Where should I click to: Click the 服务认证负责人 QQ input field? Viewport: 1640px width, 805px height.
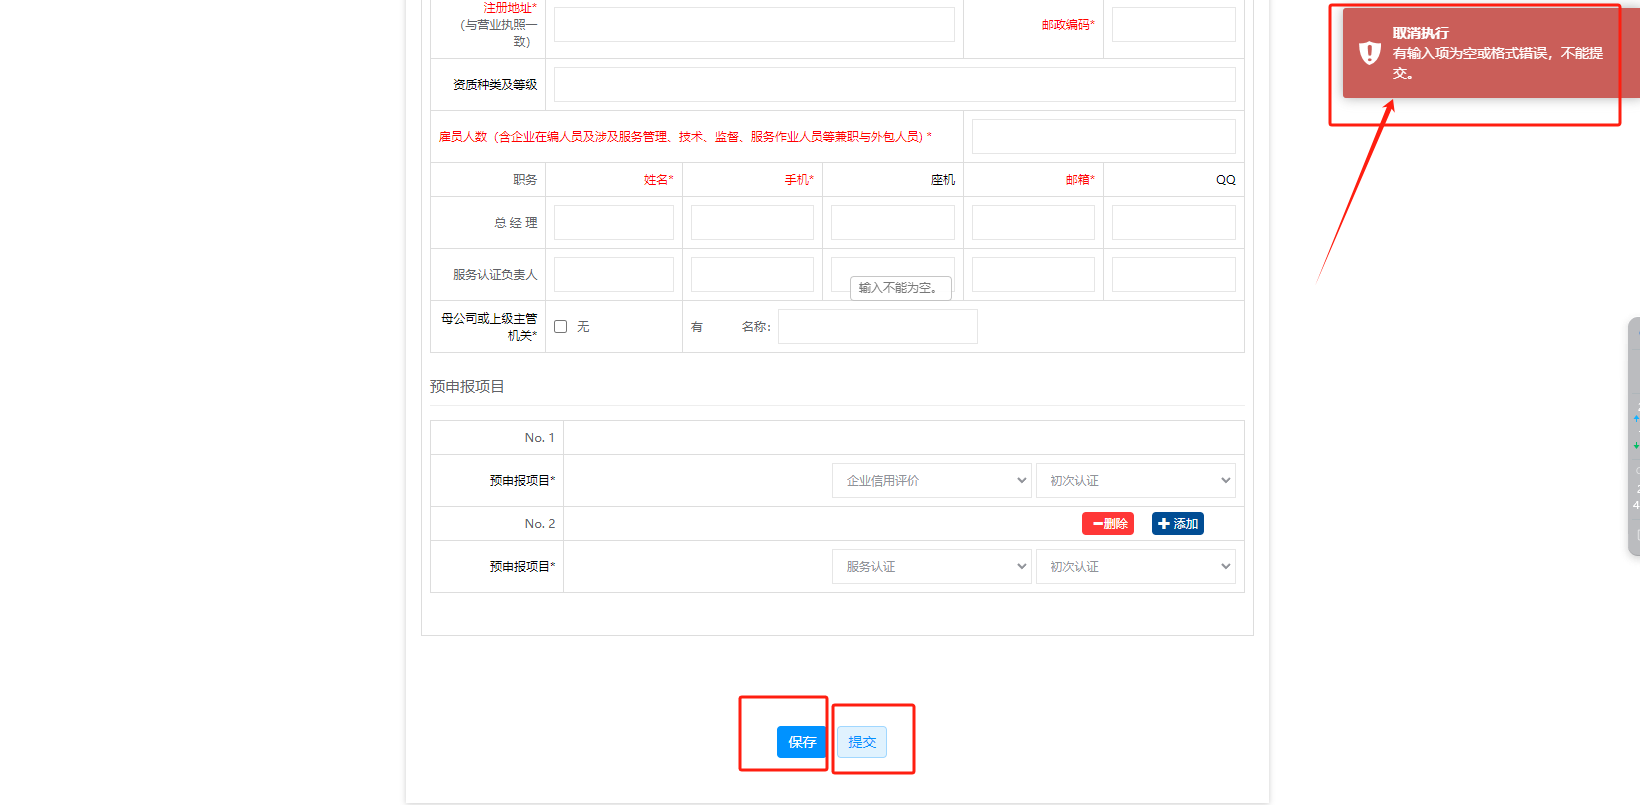click(x=1174, y=274)
